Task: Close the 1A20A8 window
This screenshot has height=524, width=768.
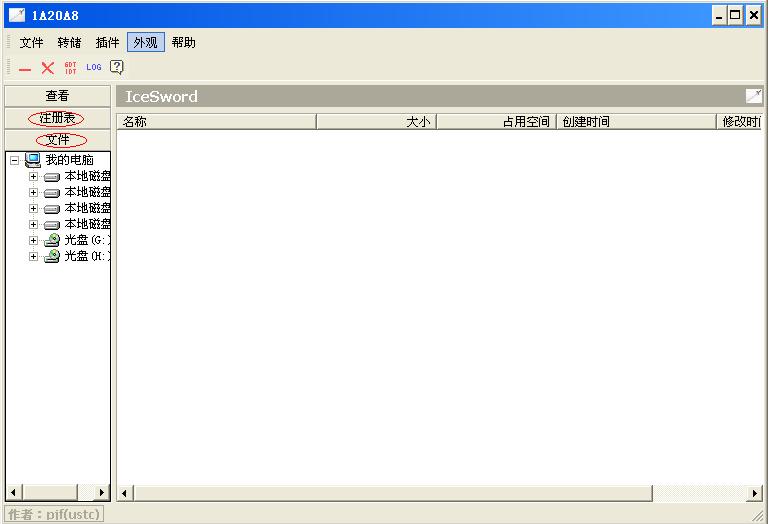Action: click(753, 15)
